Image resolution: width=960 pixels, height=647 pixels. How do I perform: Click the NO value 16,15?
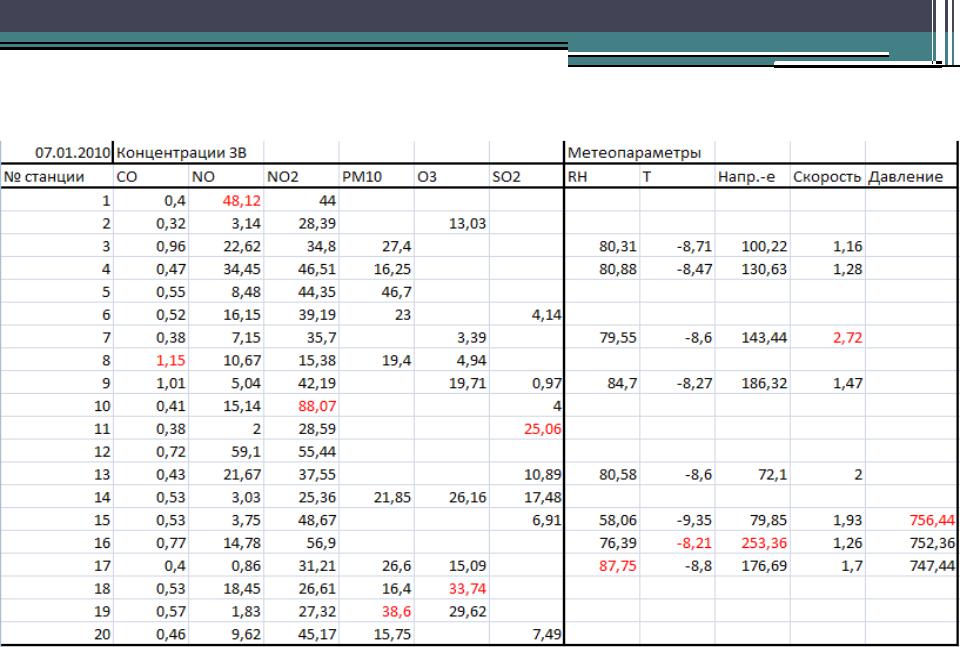[x=242, y=315]
